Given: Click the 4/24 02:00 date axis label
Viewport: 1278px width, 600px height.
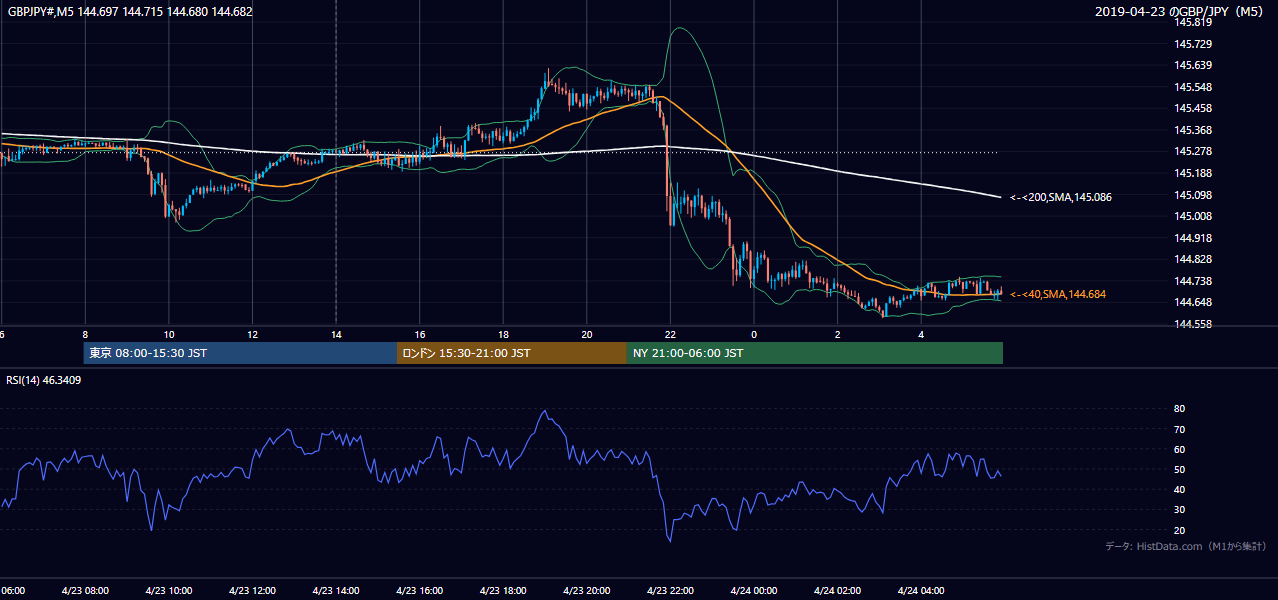Looking at the screenshot, I should 837,591.
